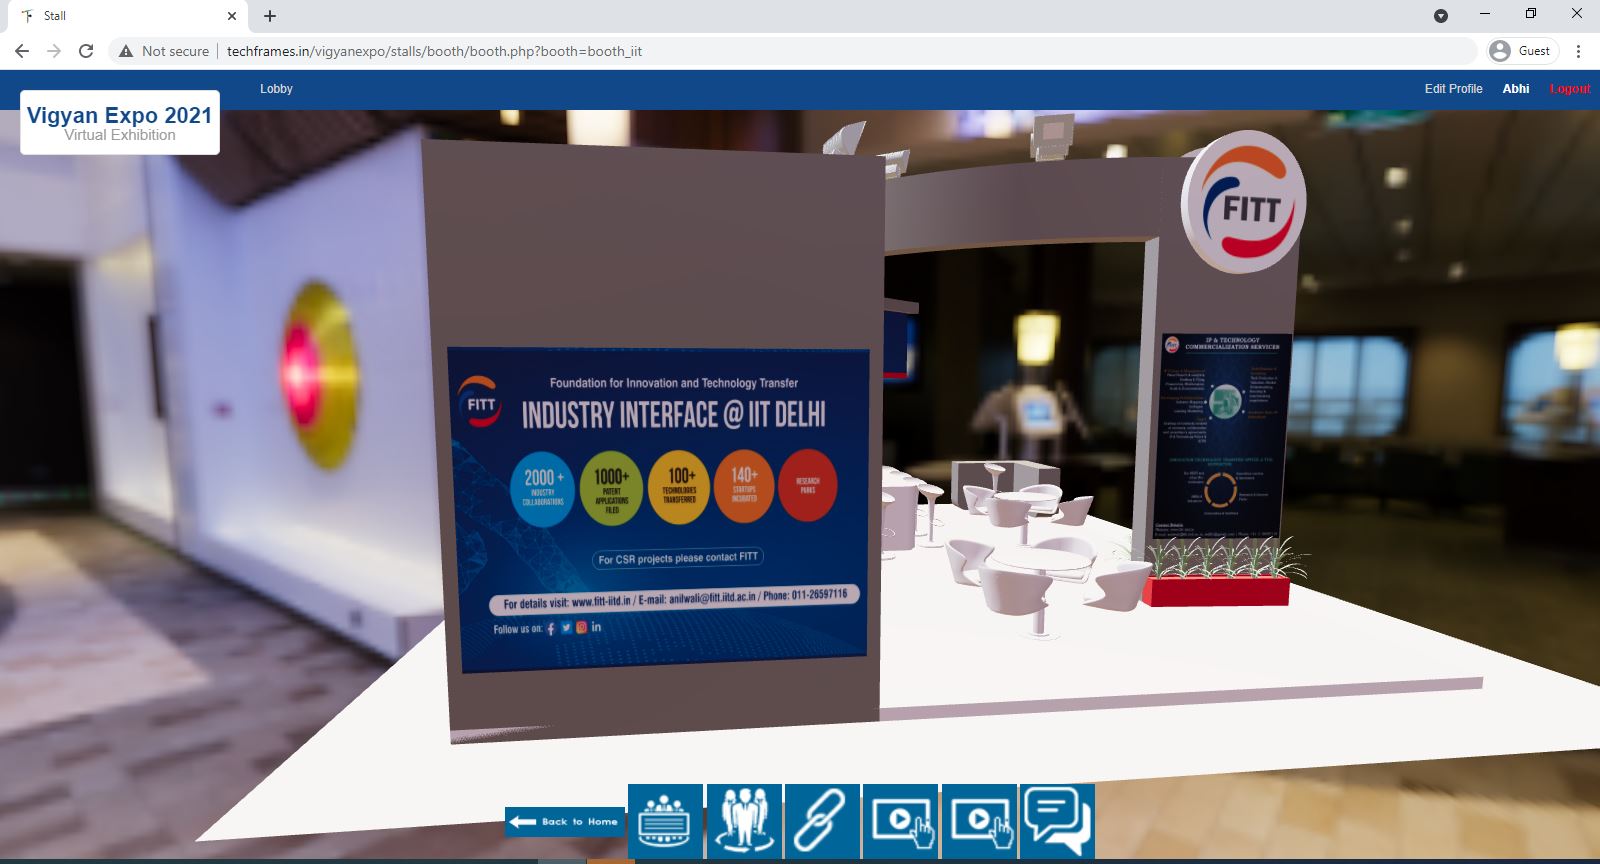Viewport: 1600px width, 864px height.
Task: Click the people group icon
Action: [744, 821]
